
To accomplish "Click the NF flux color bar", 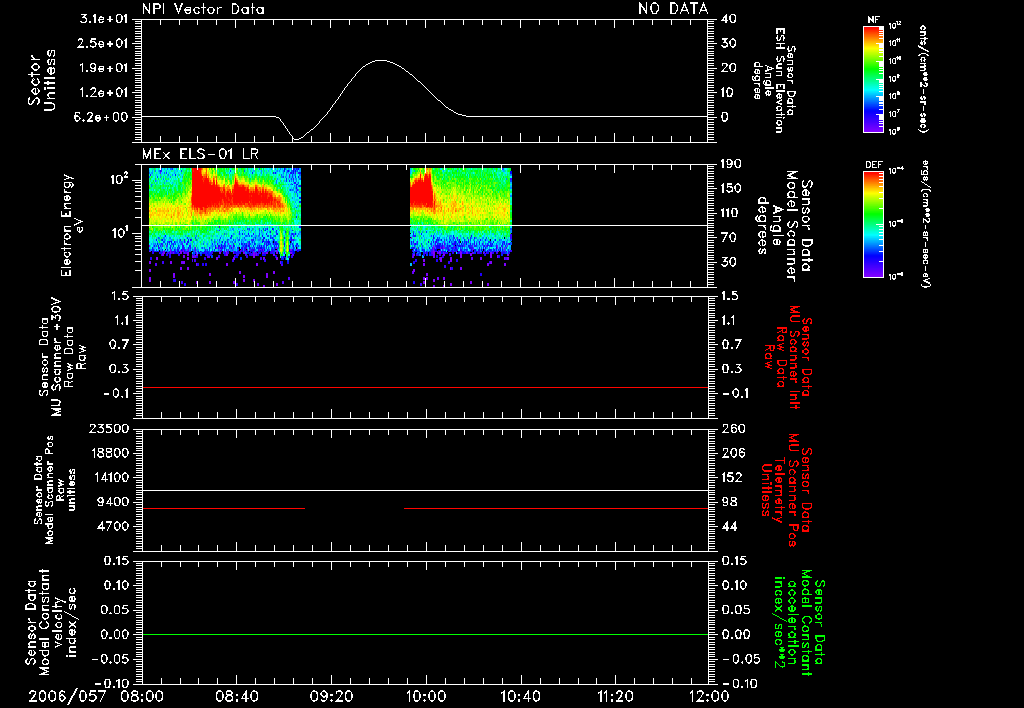I will point(874,78).
